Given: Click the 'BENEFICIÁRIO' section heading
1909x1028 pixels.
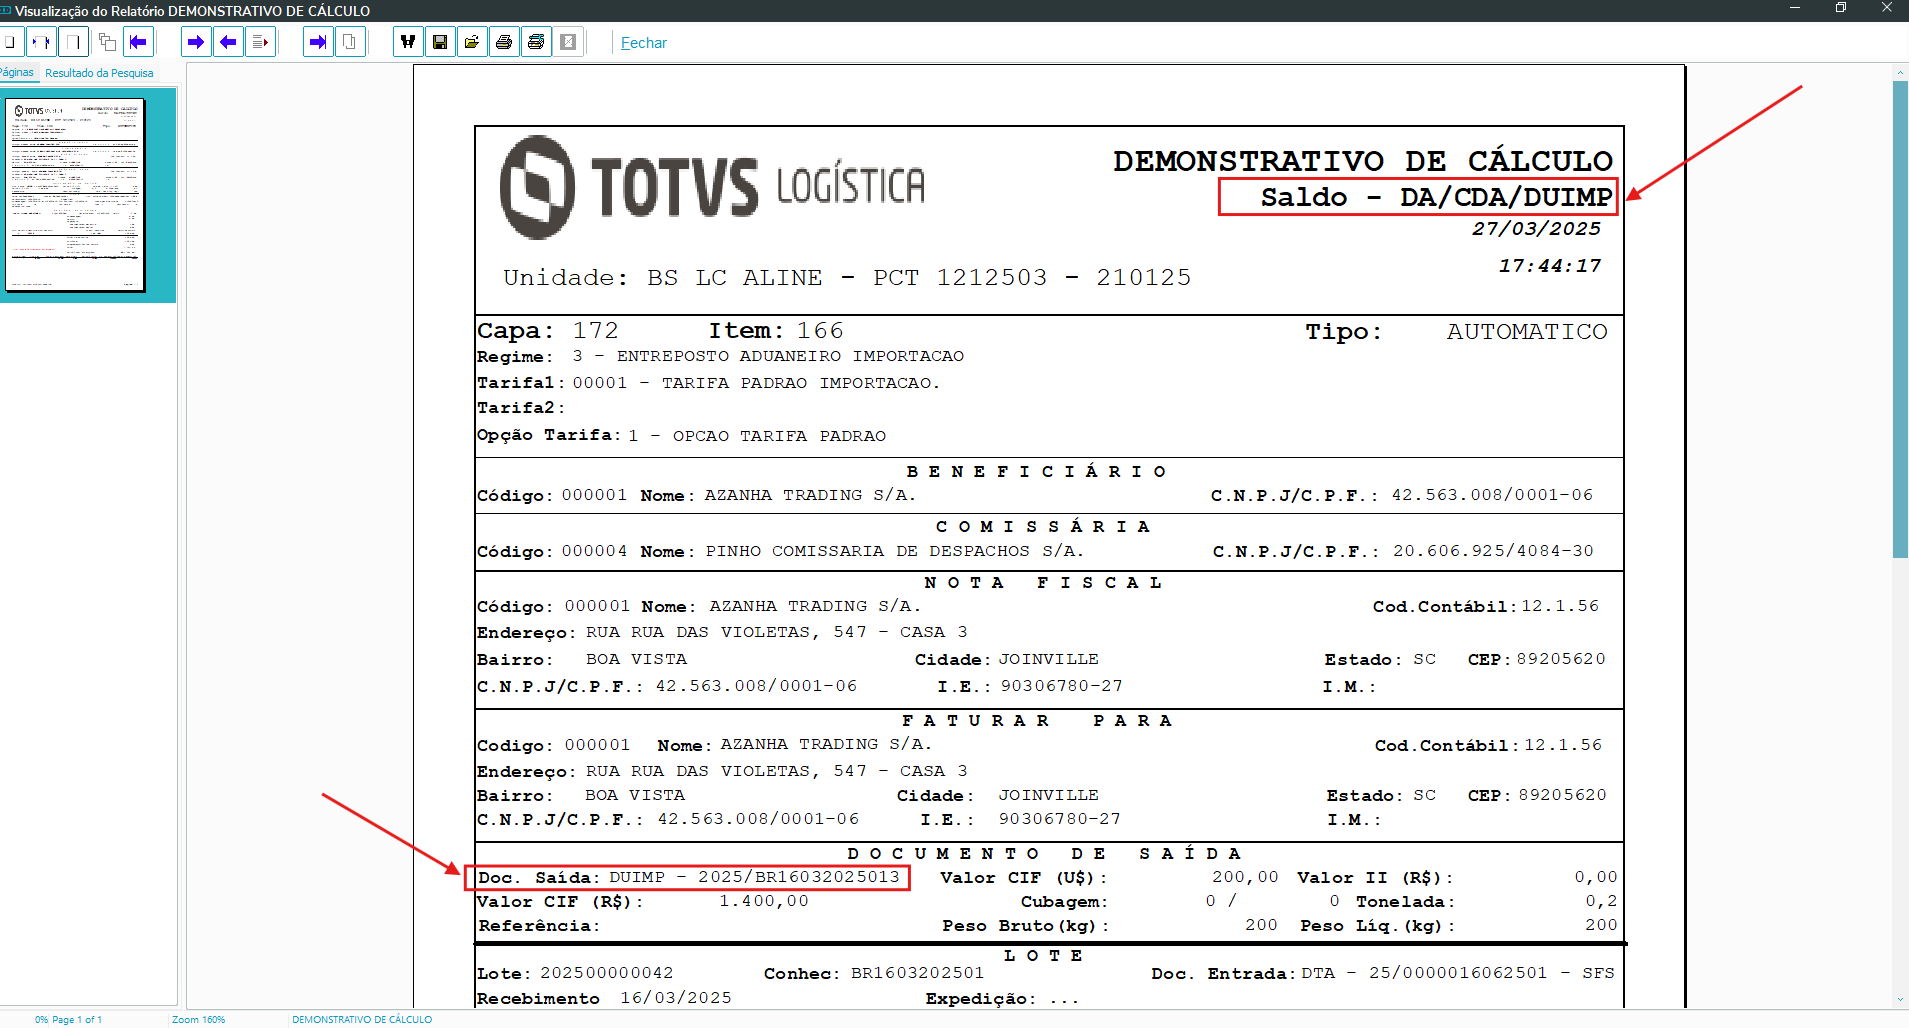Looking at the screenshot, I should [1037, 472].
